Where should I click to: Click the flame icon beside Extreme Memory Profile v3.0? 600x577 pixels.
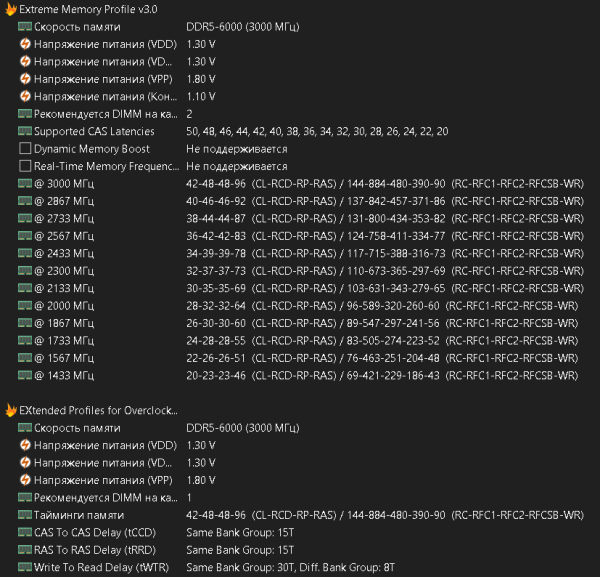10,9
